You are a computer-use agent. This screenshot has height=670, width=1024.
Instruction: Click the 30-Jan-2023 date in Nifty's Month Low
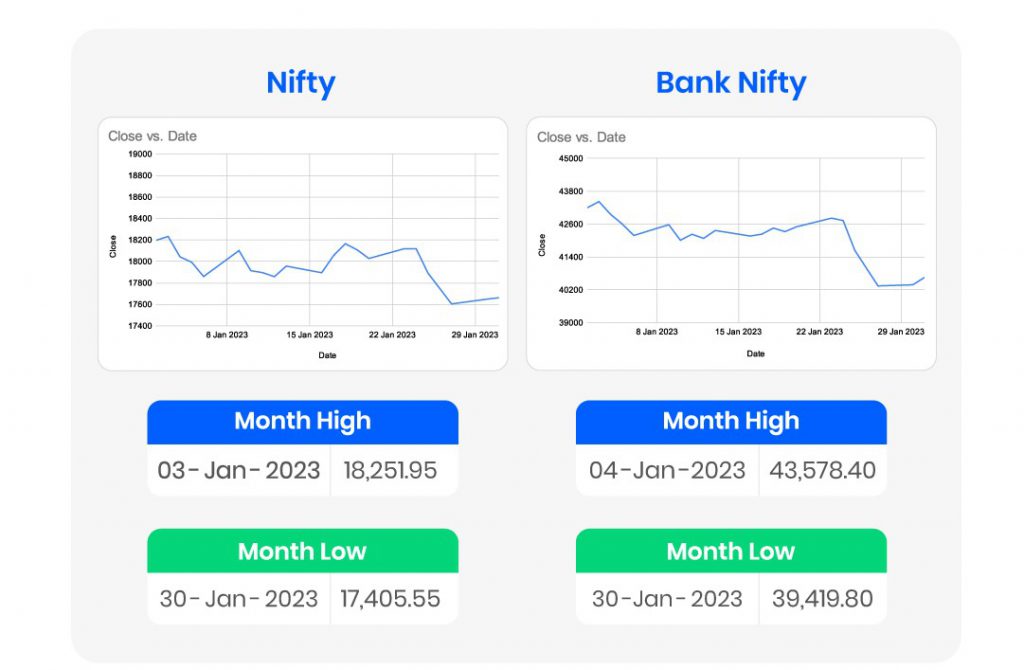pyautogui.click(x=239, y=599)
